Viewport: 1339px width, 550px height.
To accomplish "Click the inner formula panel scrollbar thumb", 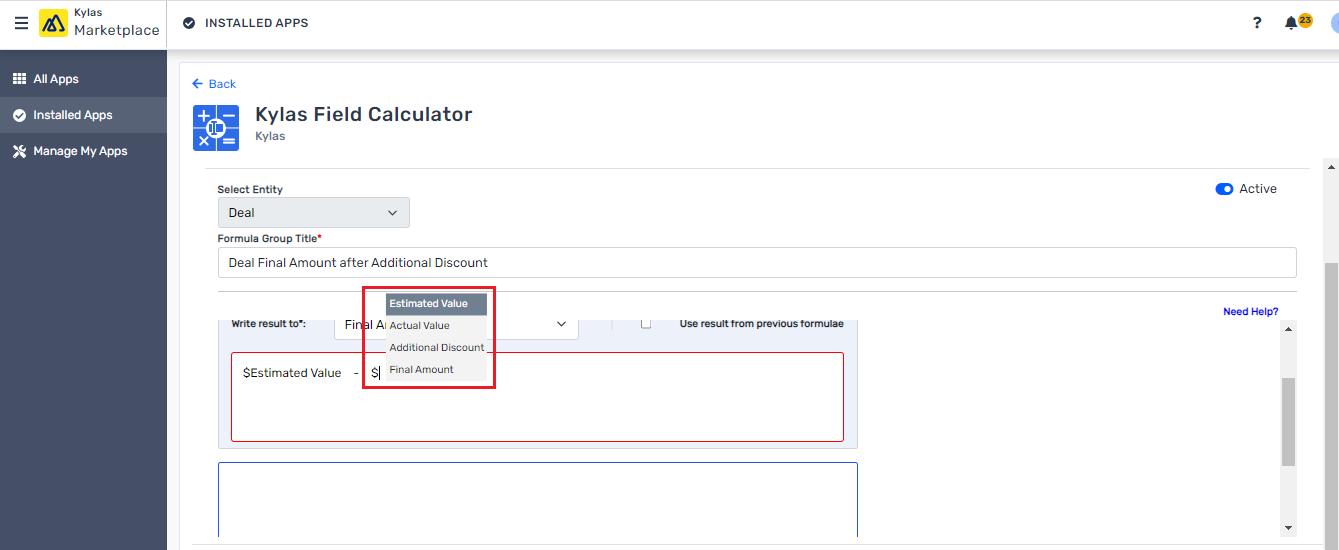I will [x=1288, y=420].
